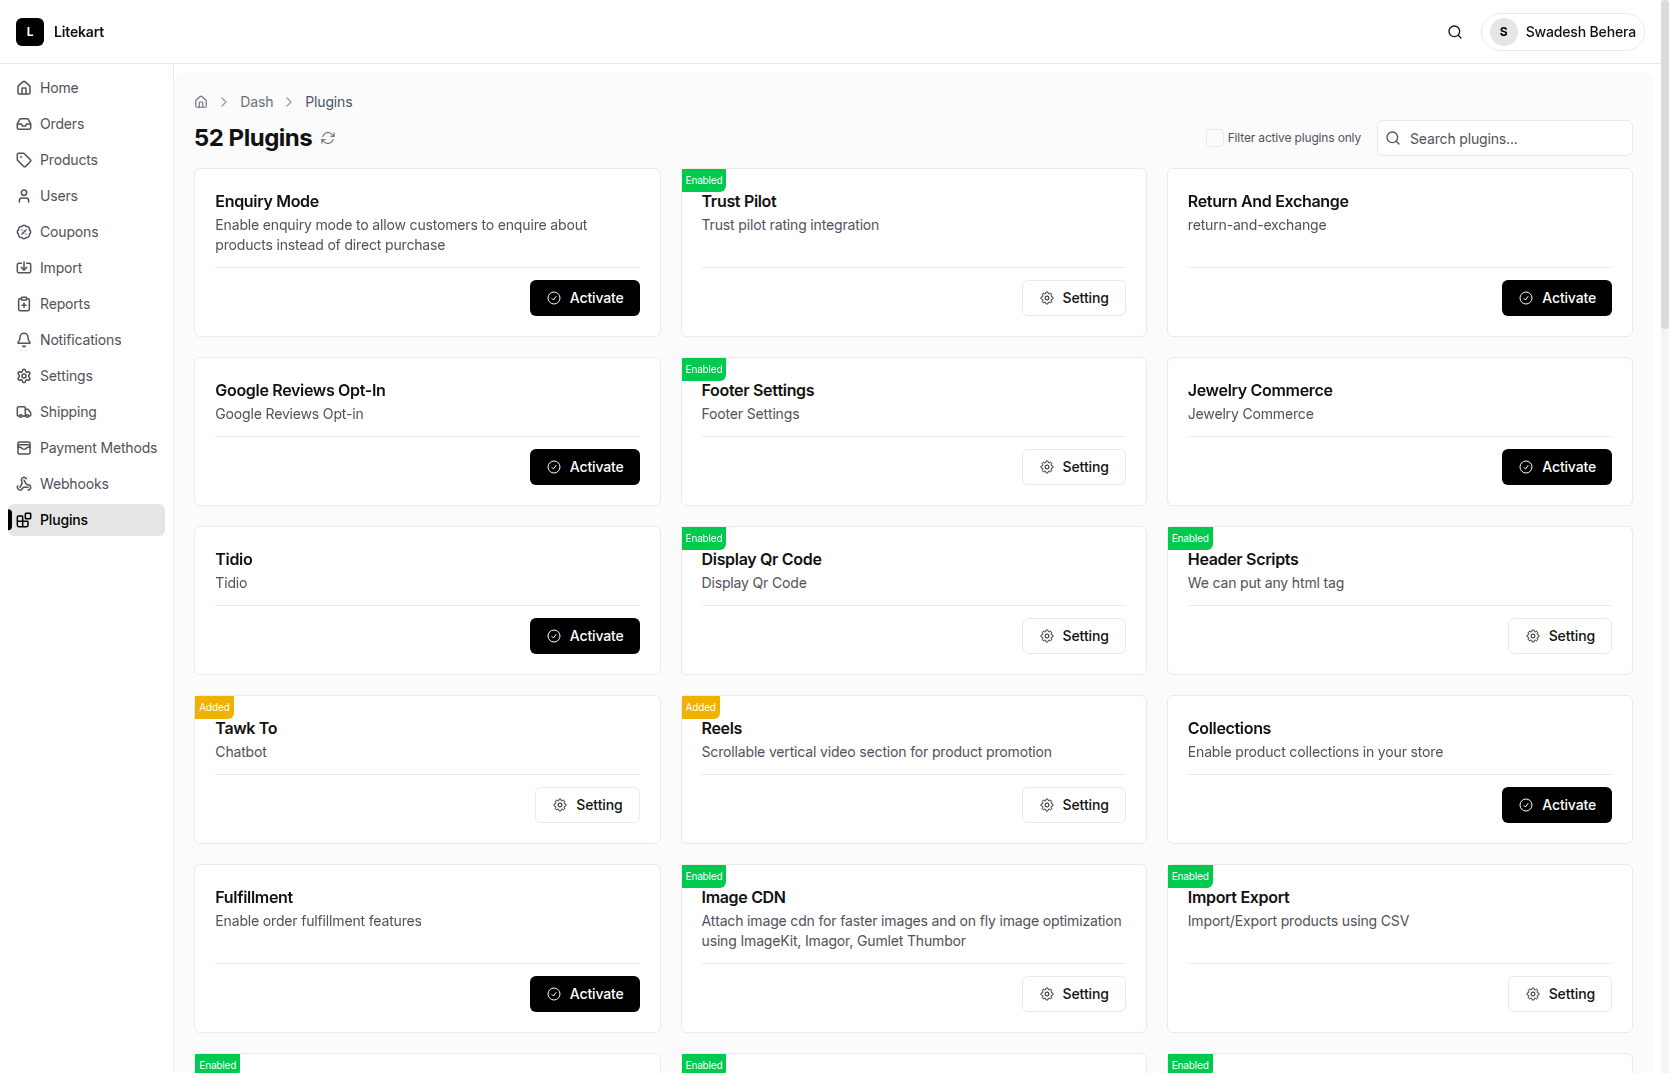This screenshot has height=1073, width=1669.
Task: Activate Google Reviews Opt-In plugin
Action: pos(585,467)
